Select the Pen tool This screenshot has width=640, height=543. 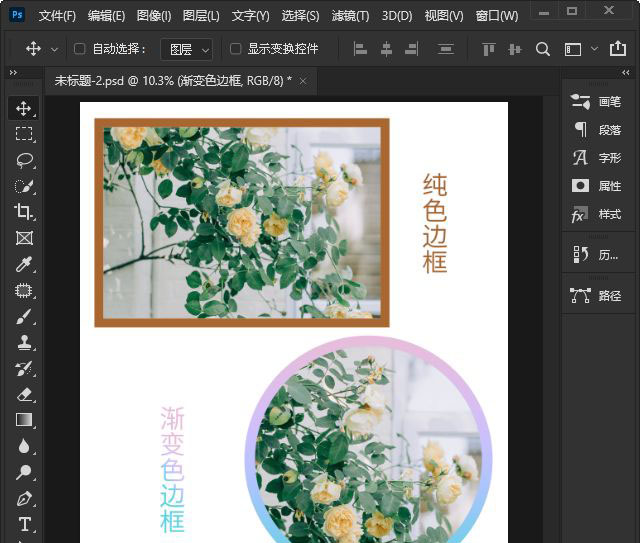coord(24,498)
